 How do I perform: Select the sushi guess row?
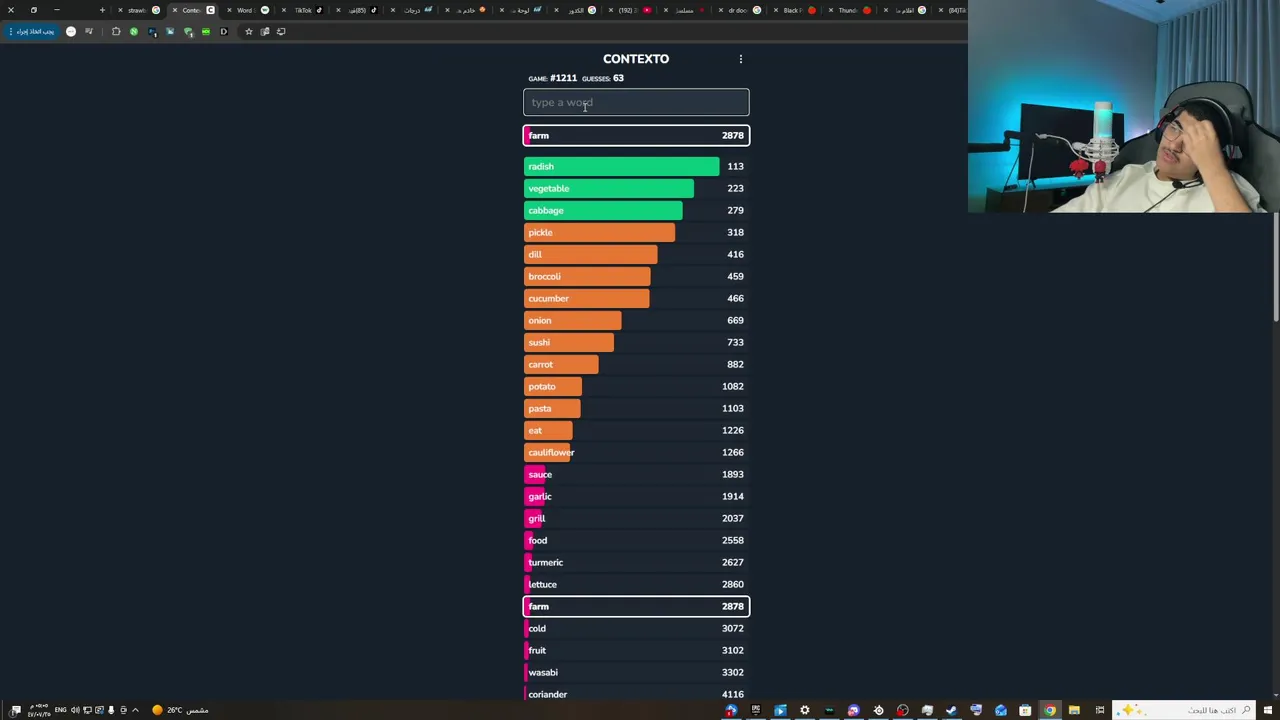(636, 342)
